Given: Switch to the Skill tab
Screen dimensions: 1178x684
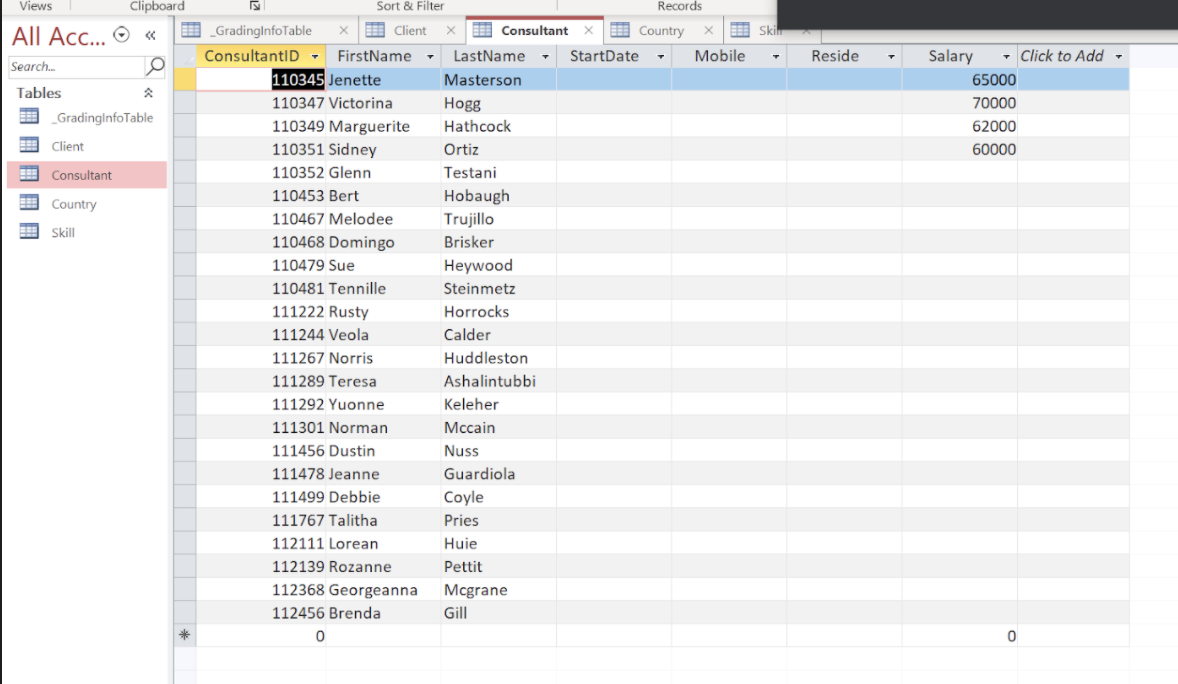Looking at the screenshot, I should [770, 30].
